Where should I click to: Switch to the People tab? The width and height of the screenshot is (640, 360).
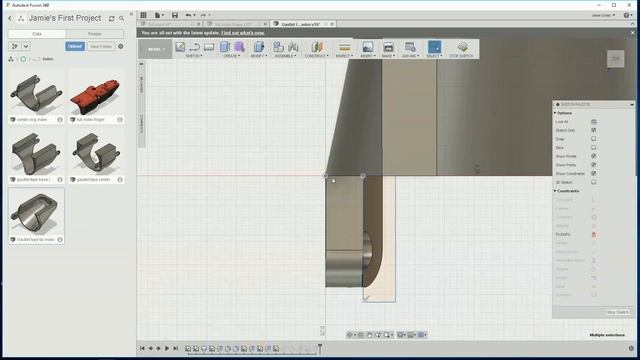95,34
